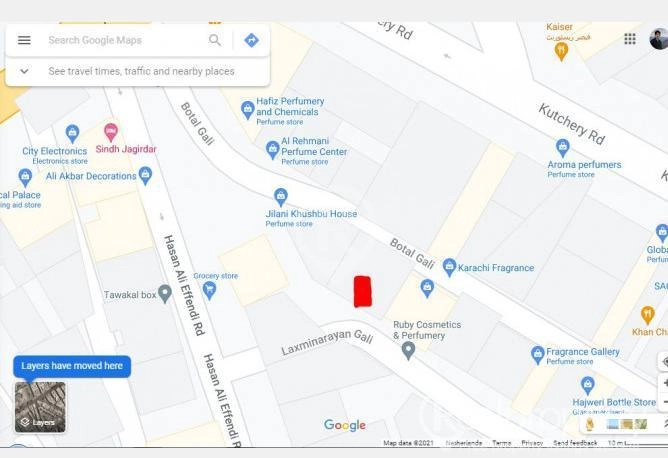Open directions with the blue arrow icon
This screenshot has width=668, height=458.
251,40
